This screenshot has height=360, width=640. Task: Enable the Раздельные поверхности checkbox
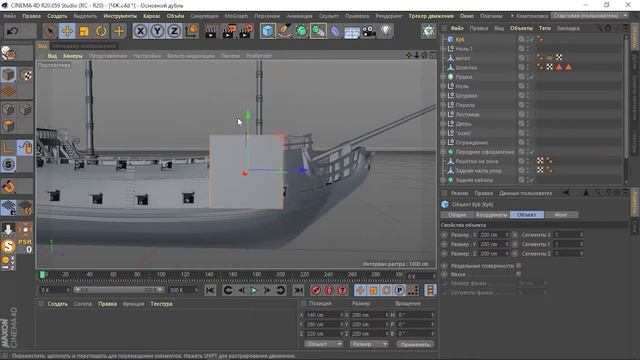point(519,265)
